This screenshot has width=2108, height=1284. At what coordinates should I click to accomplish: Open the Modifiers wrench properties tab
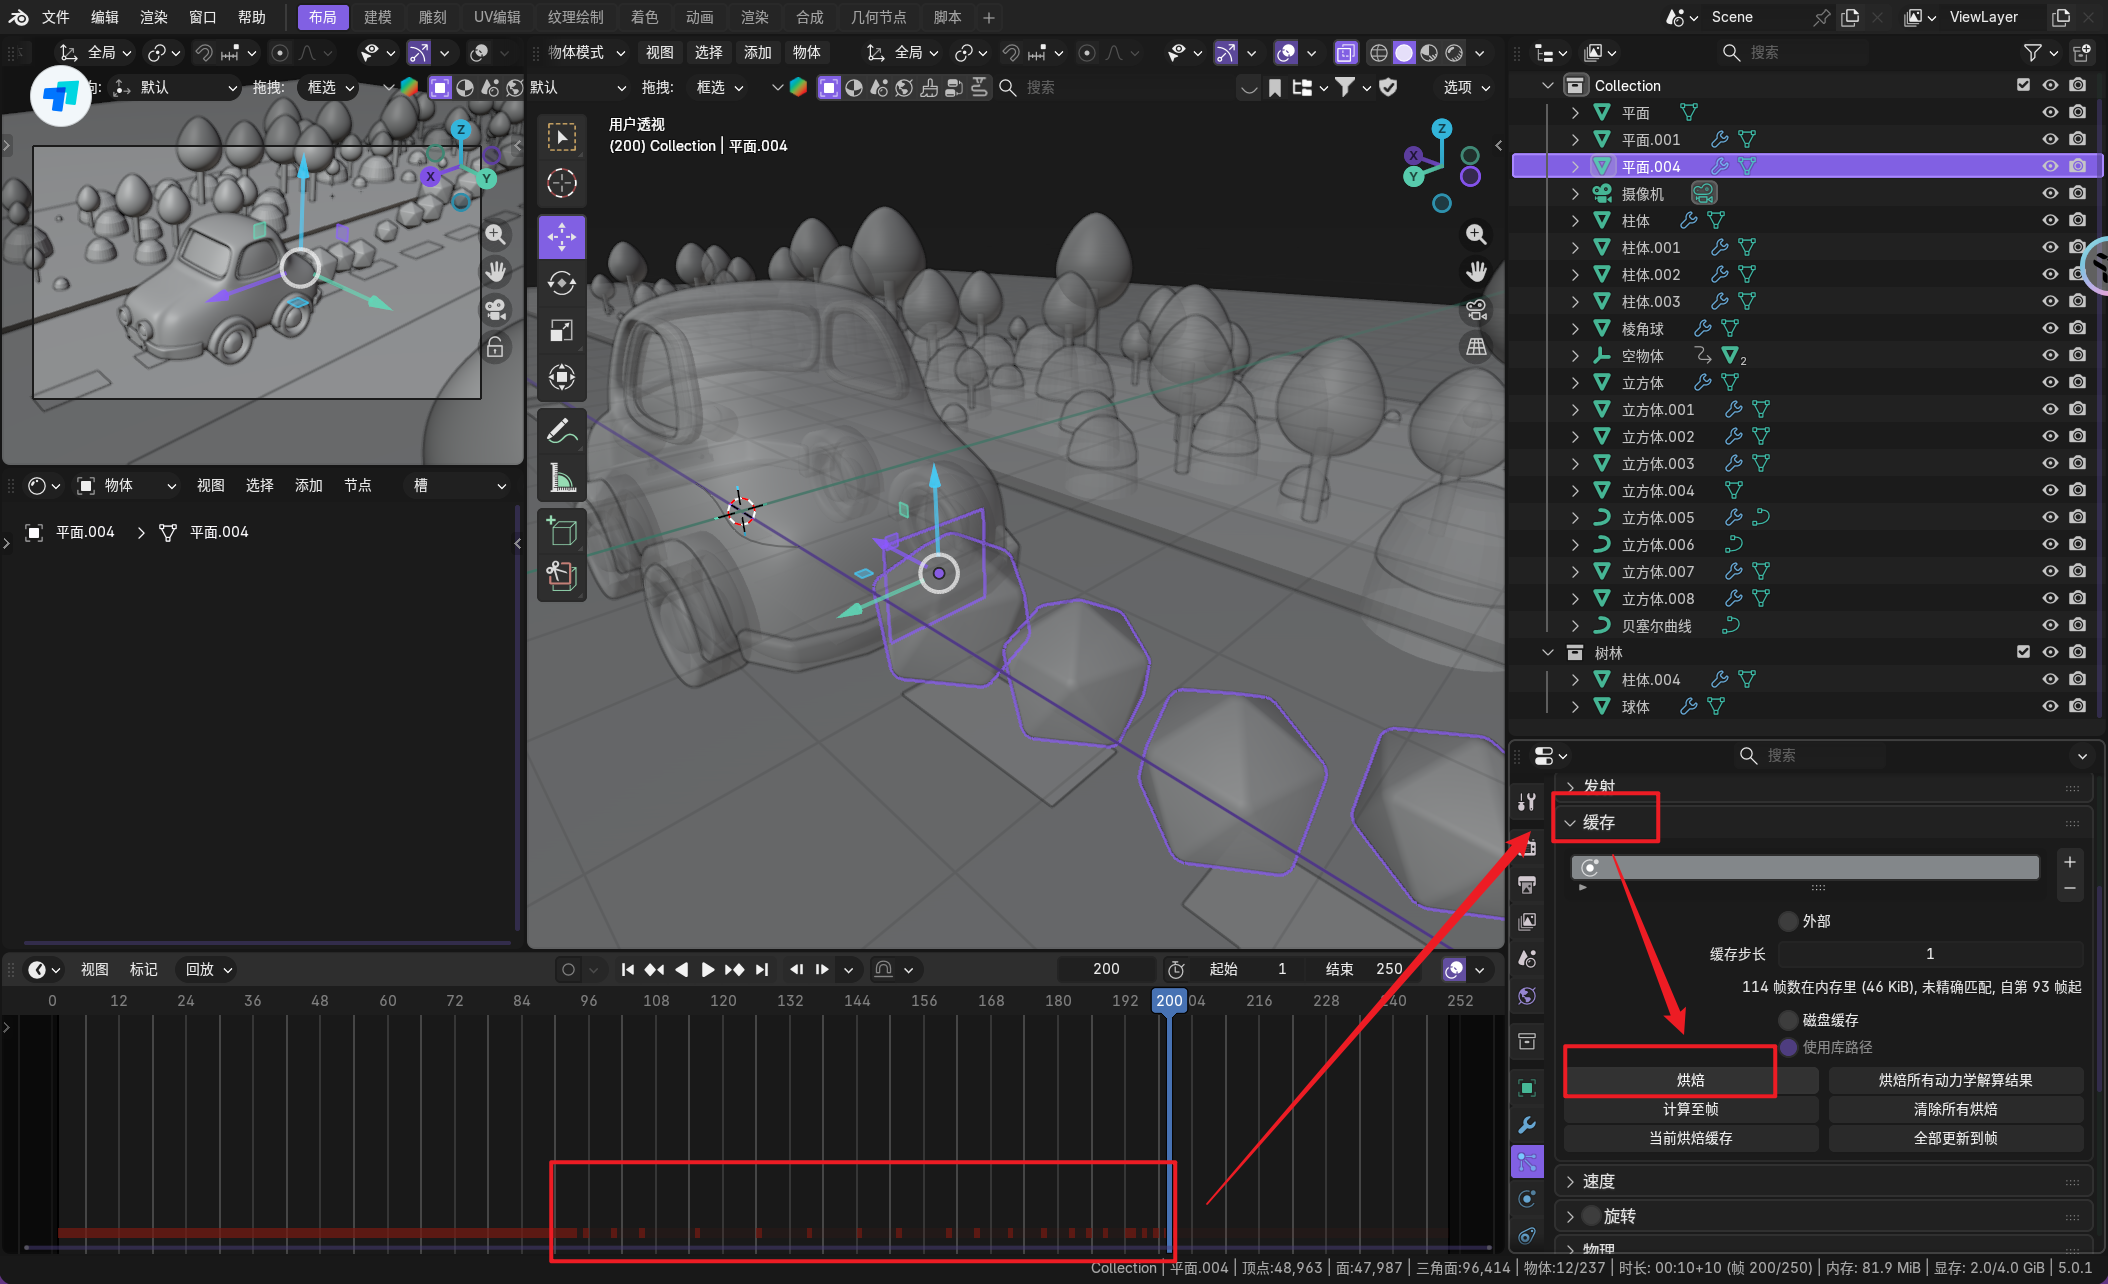1527,1125
